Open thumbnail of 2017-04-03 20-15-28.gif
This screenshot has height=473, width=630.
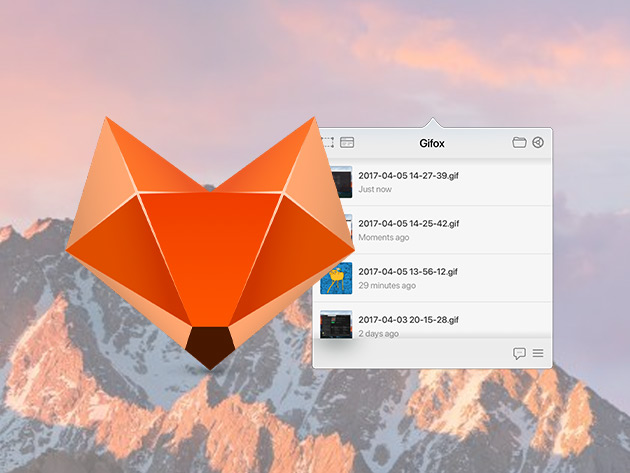(335, 325)
